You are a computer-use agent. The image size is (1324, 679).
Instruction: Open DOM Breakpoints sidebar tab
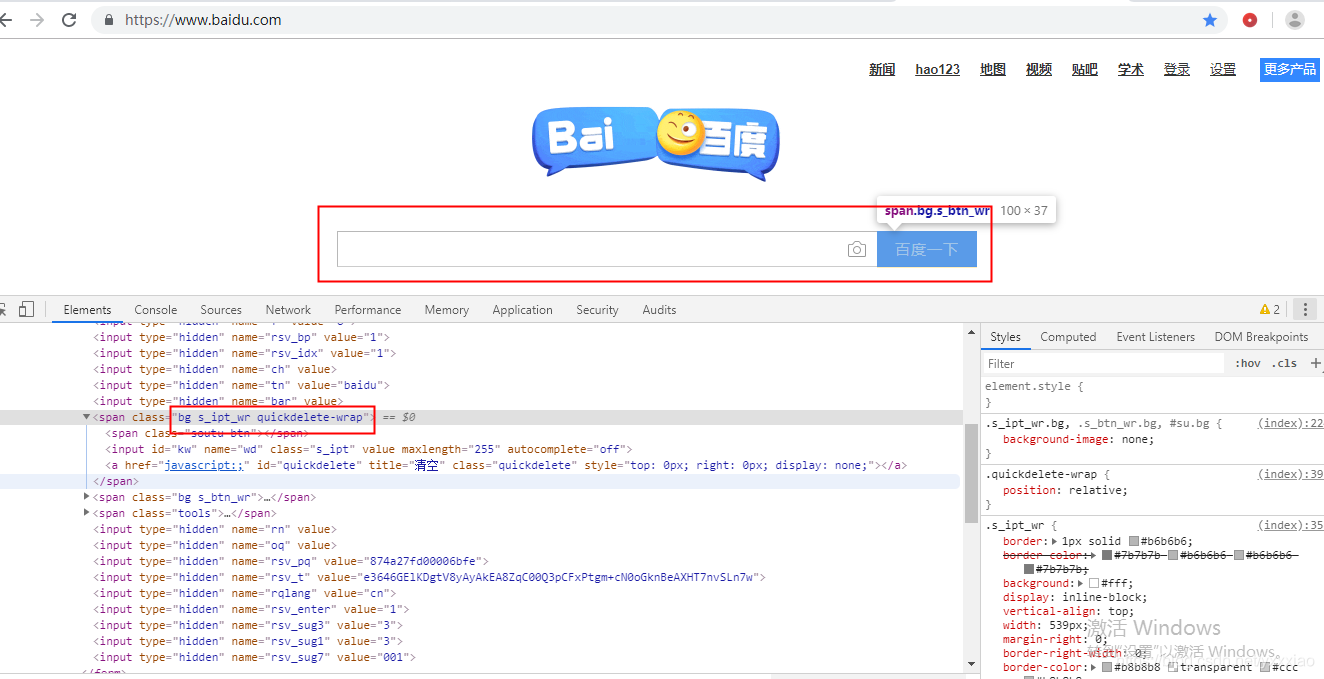[x=1261, y=337]
